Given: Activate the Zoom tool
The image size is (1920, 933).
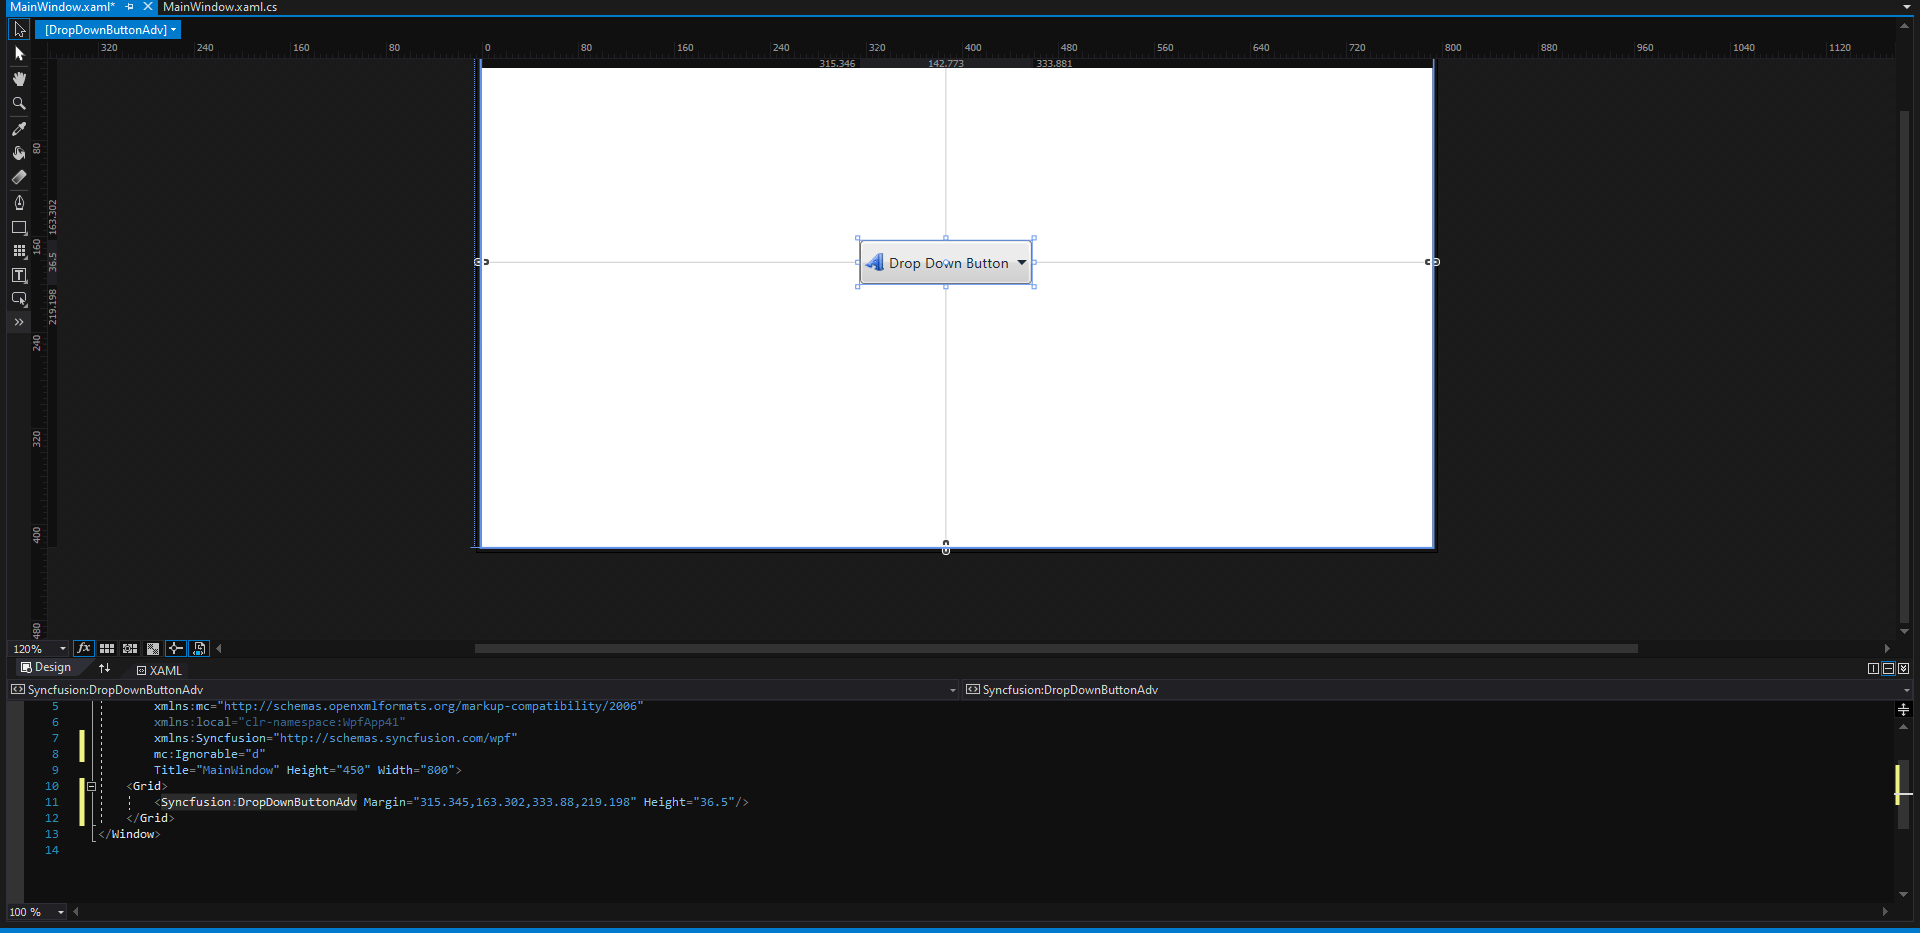Looking at the screenshot, I should point(18,103).
